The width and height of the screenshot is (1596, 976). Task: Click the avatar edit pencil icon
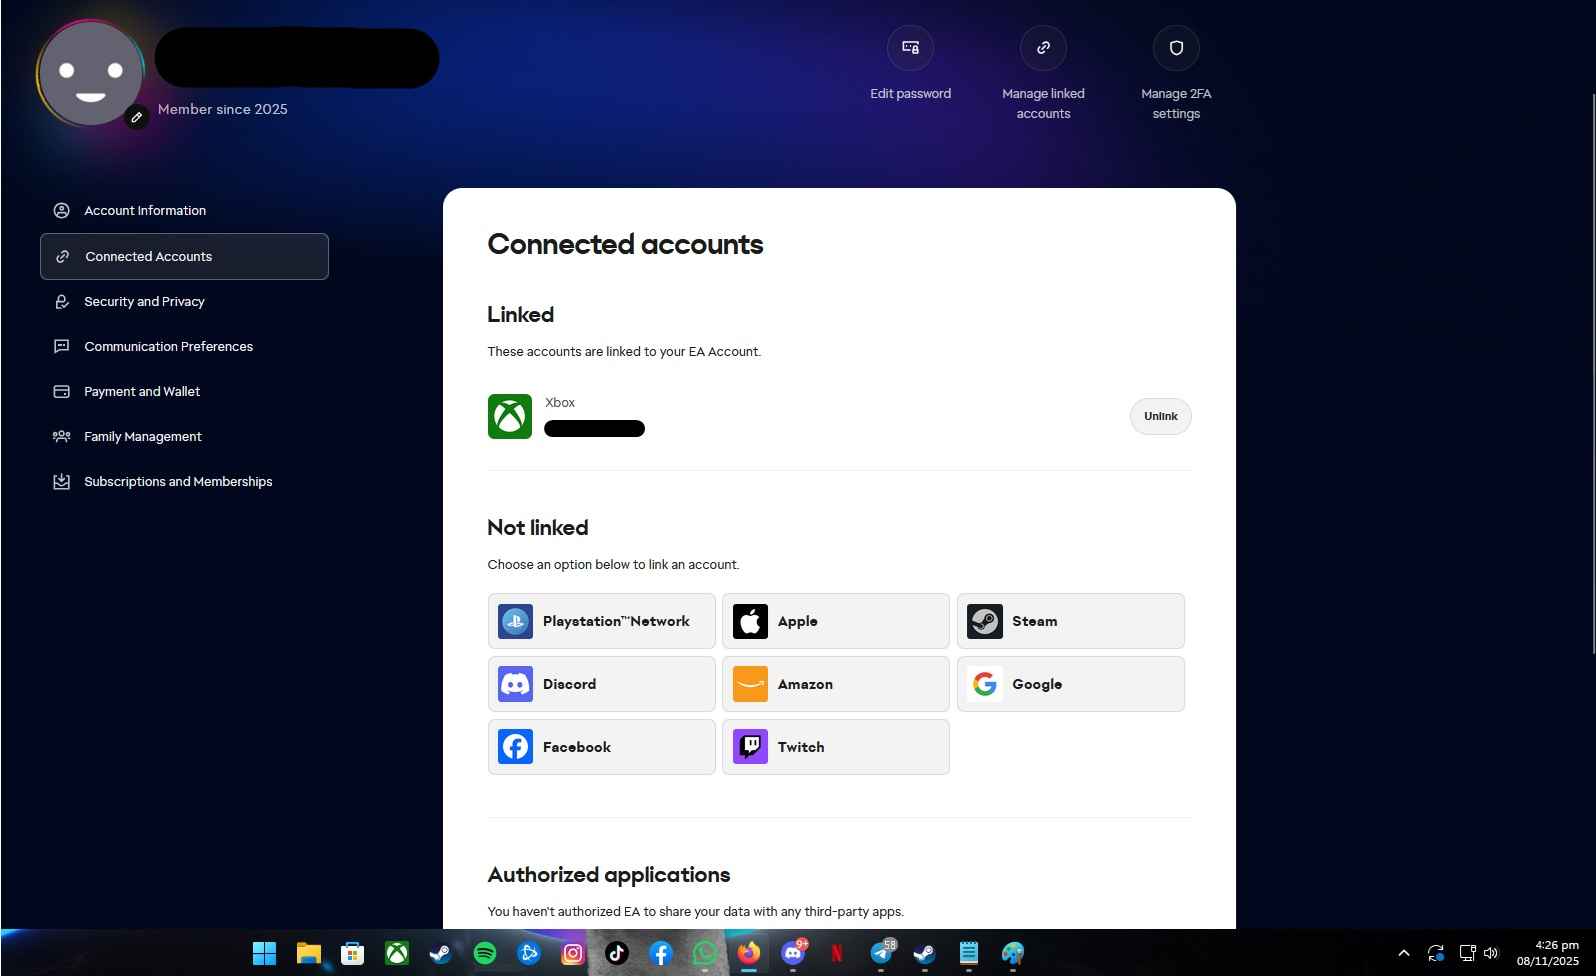[x=137, y=117]
